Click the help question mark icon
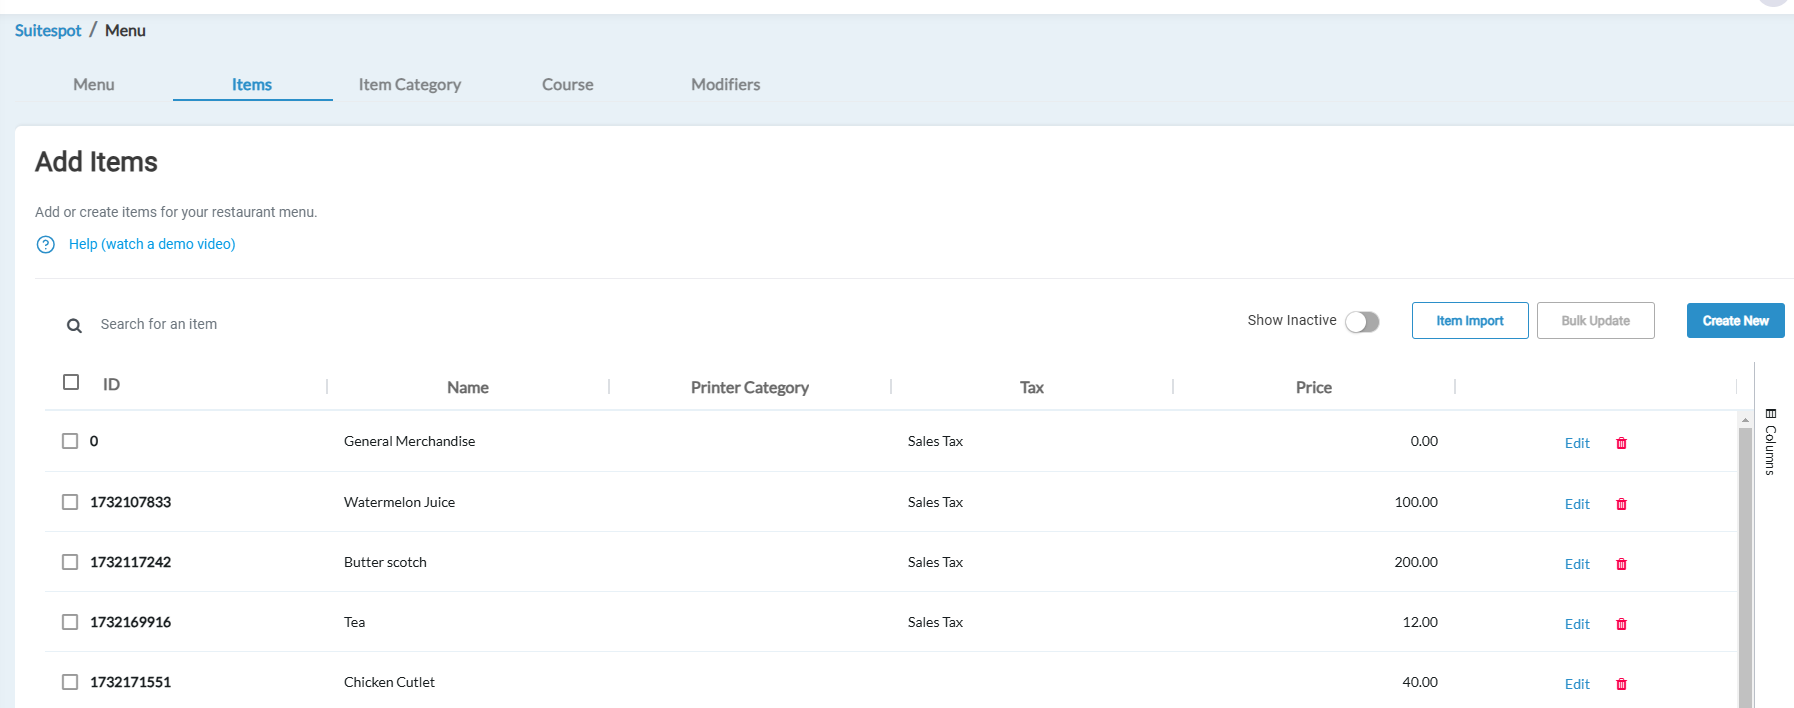Screen dimensions: 1794x708 pyautogui.click(x=46, y=245)
